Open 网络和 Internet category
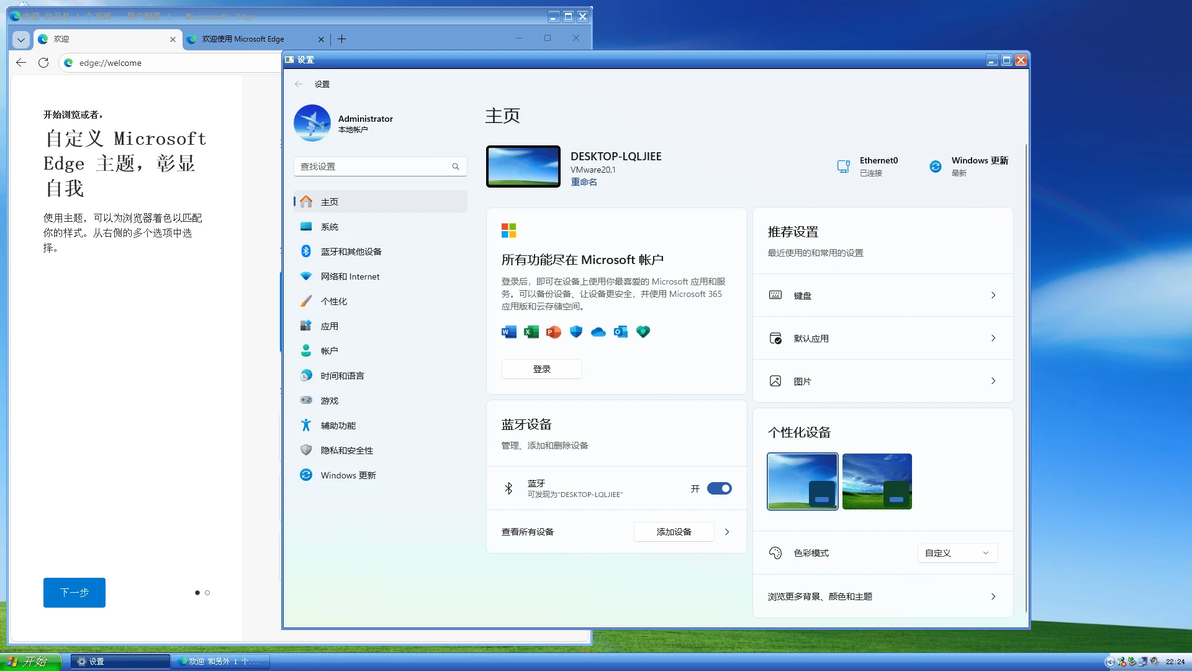The image size is (1192, 671). coord(380,277)
